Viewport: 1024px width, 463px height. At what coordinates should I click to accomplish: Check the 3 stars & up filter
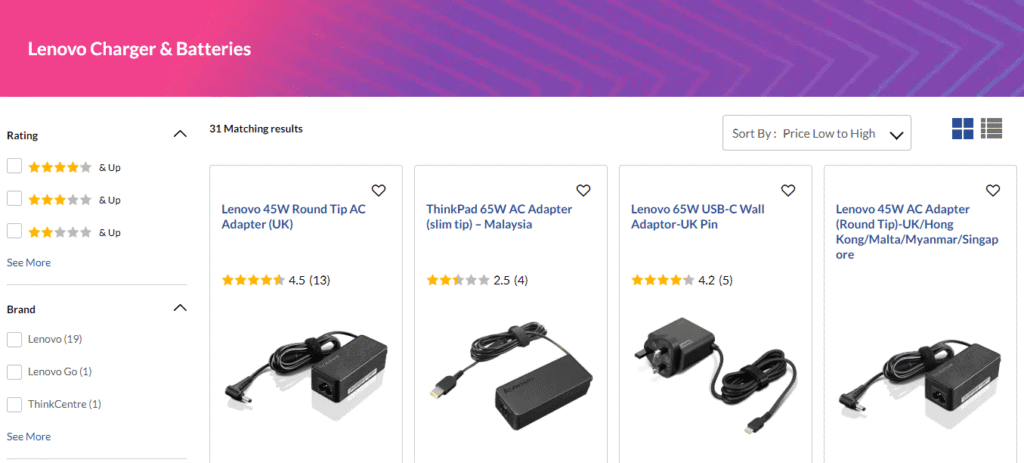click(15, 199)
